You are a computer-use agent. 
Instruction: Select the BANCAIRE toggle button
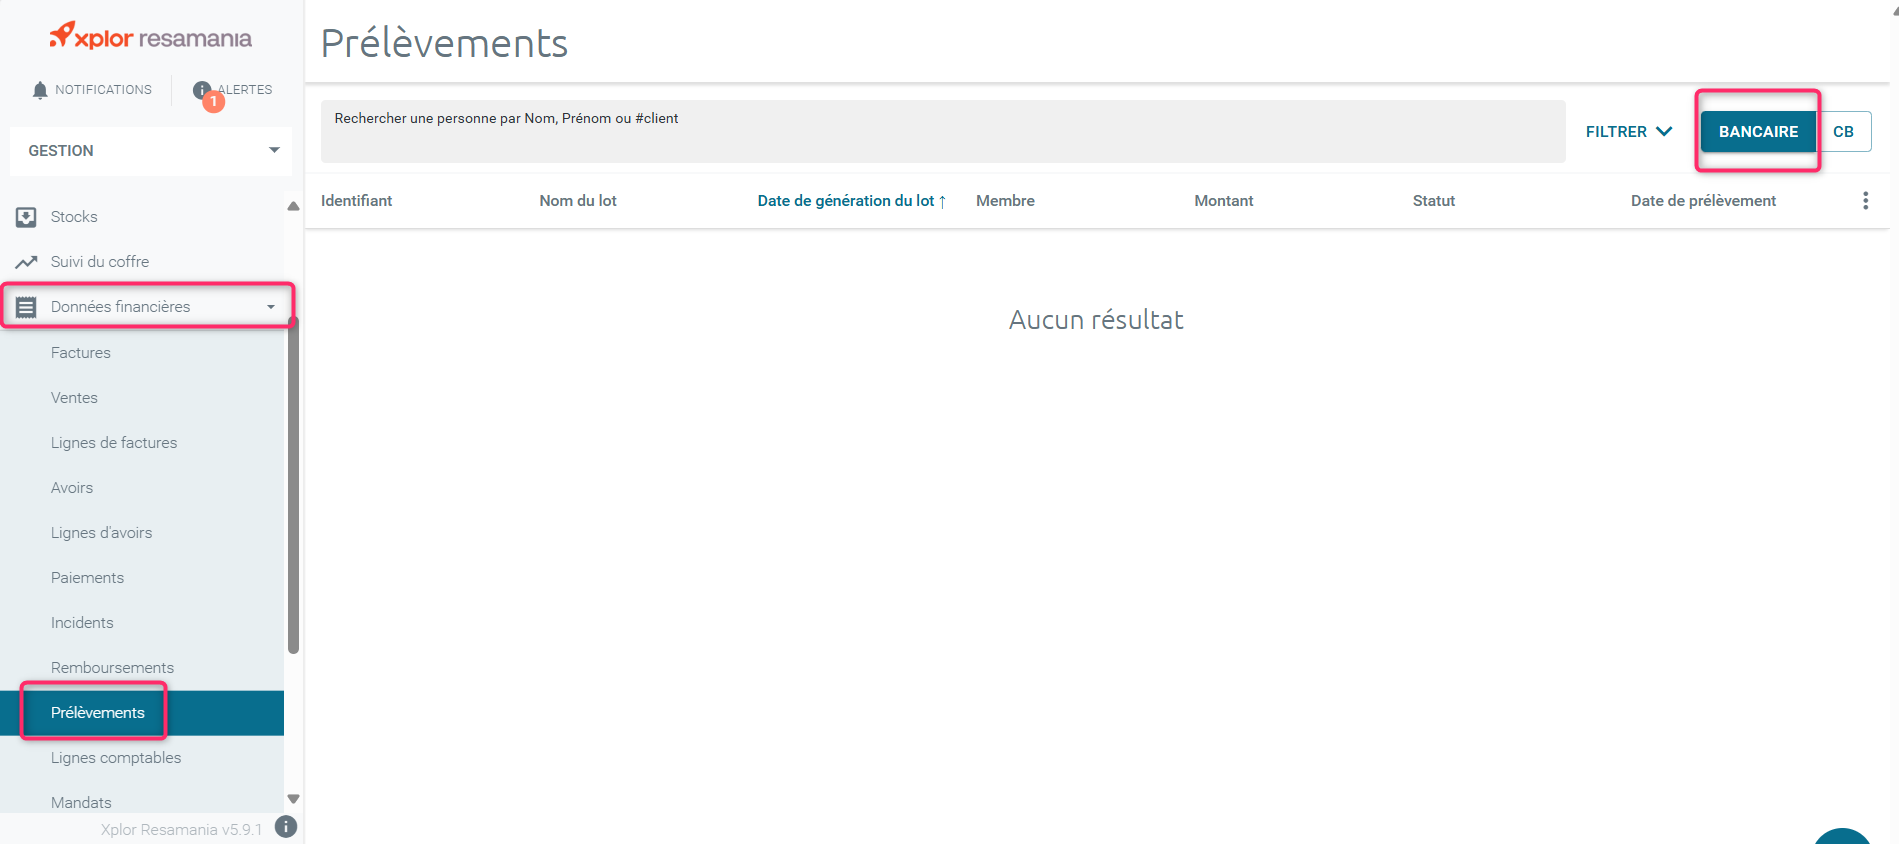(1758, 132)
